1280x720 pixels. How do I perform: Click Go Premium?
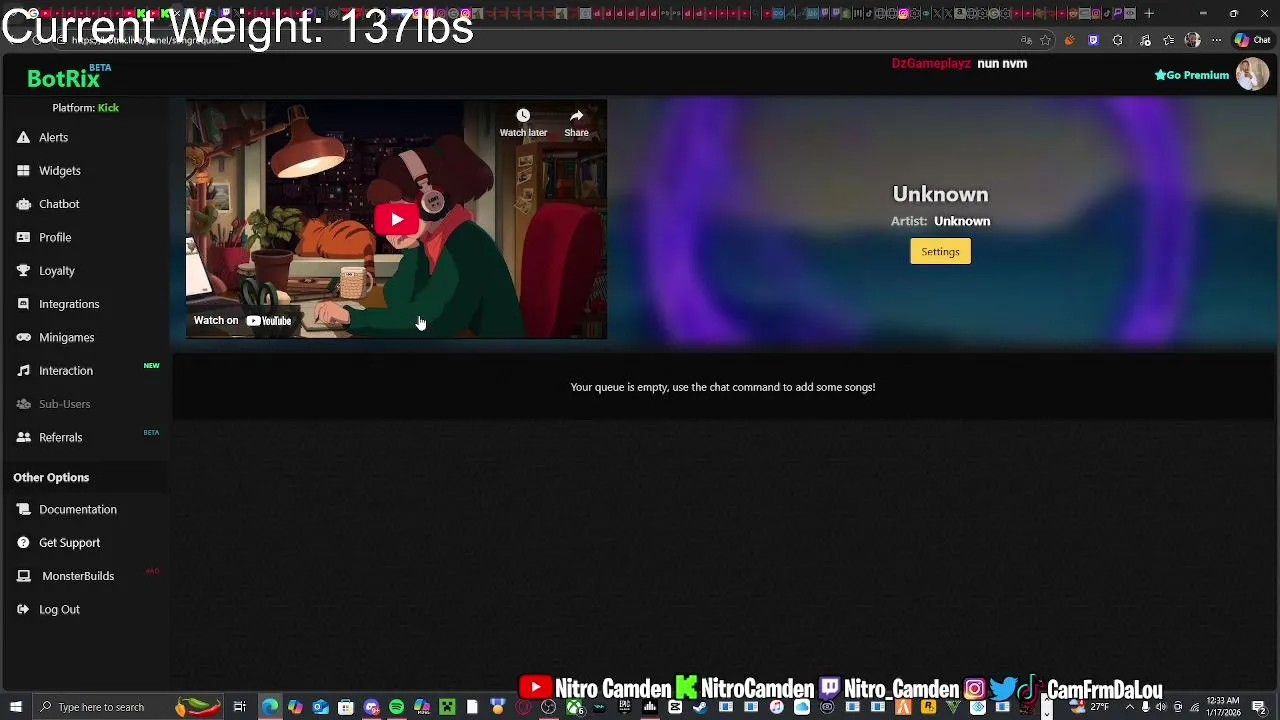pos(1191,75)
